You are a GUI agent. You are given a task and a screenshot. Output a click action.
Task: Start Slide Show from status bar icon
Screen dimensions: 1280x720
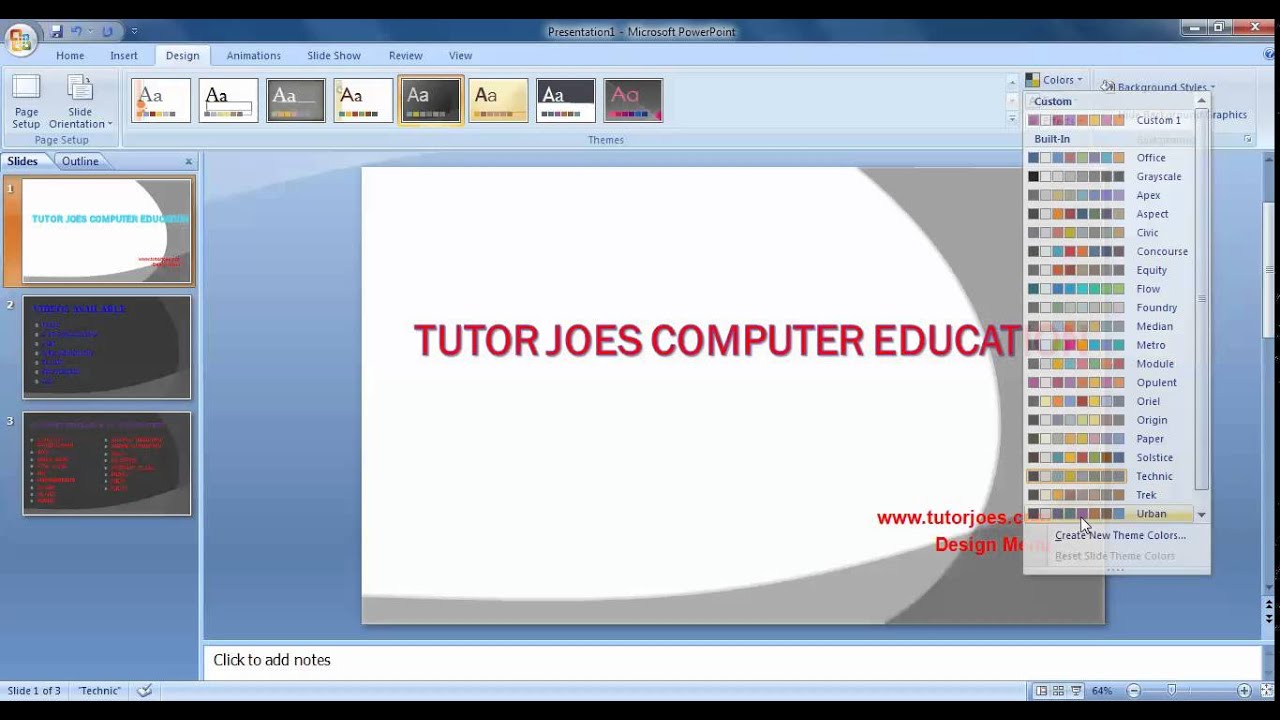coord(1076,691)
